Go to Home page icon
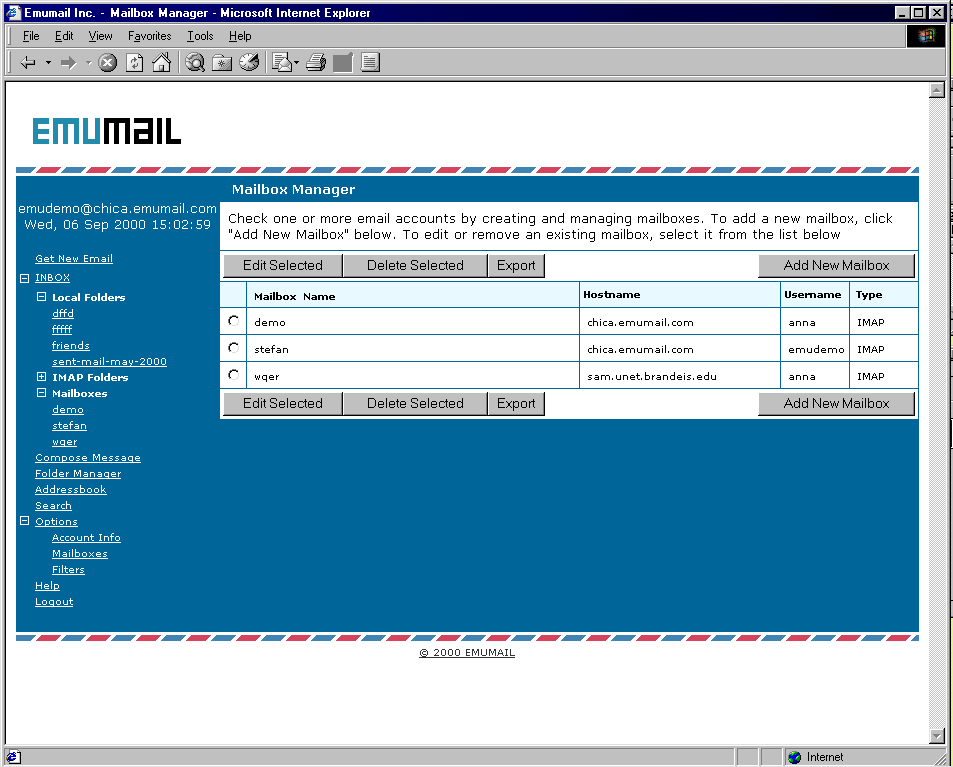The width and height of the screenshot is (953, 767). point(161,63)
